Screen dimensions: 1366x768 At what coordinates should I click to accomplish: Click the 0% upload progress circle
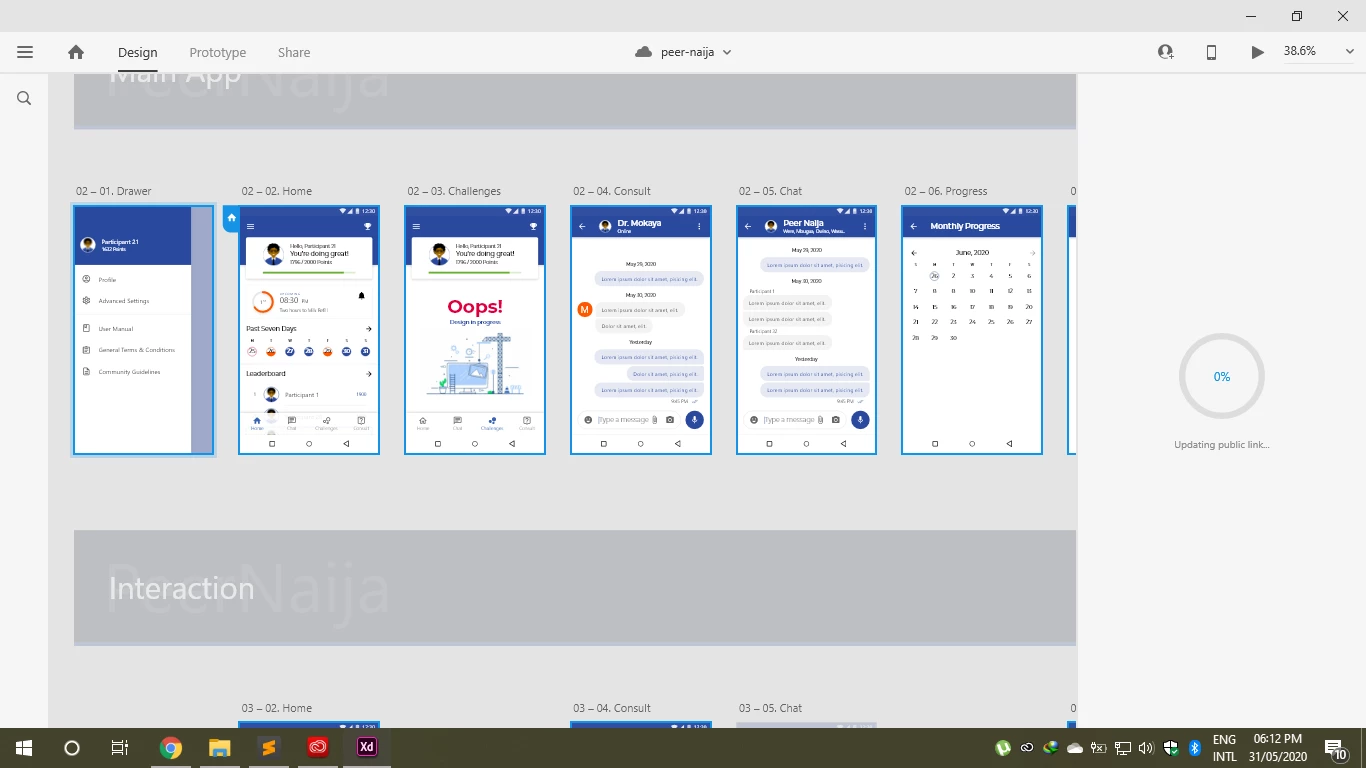click(x=1222, y=377)
